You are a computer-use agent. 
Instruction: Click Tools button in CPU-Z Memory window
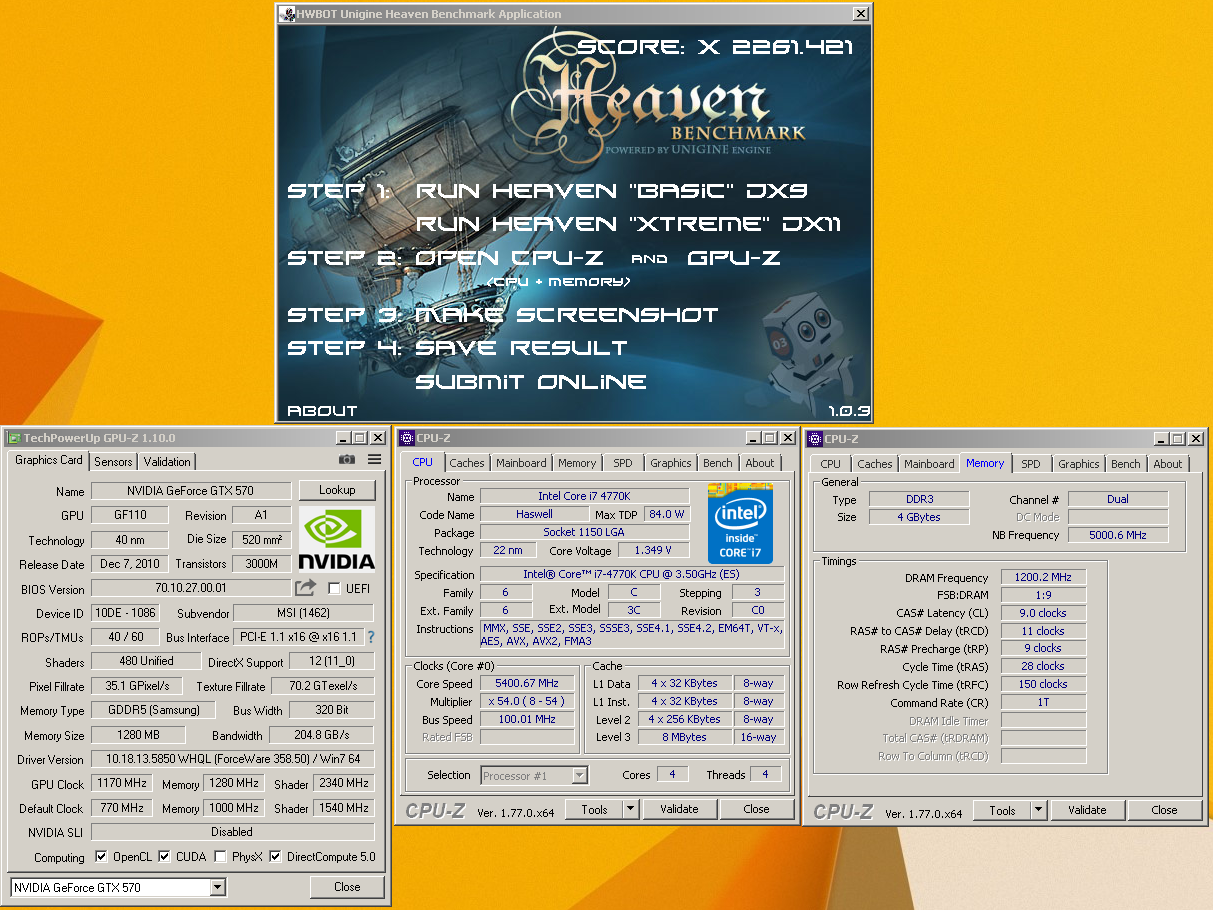coord(1003,810)
